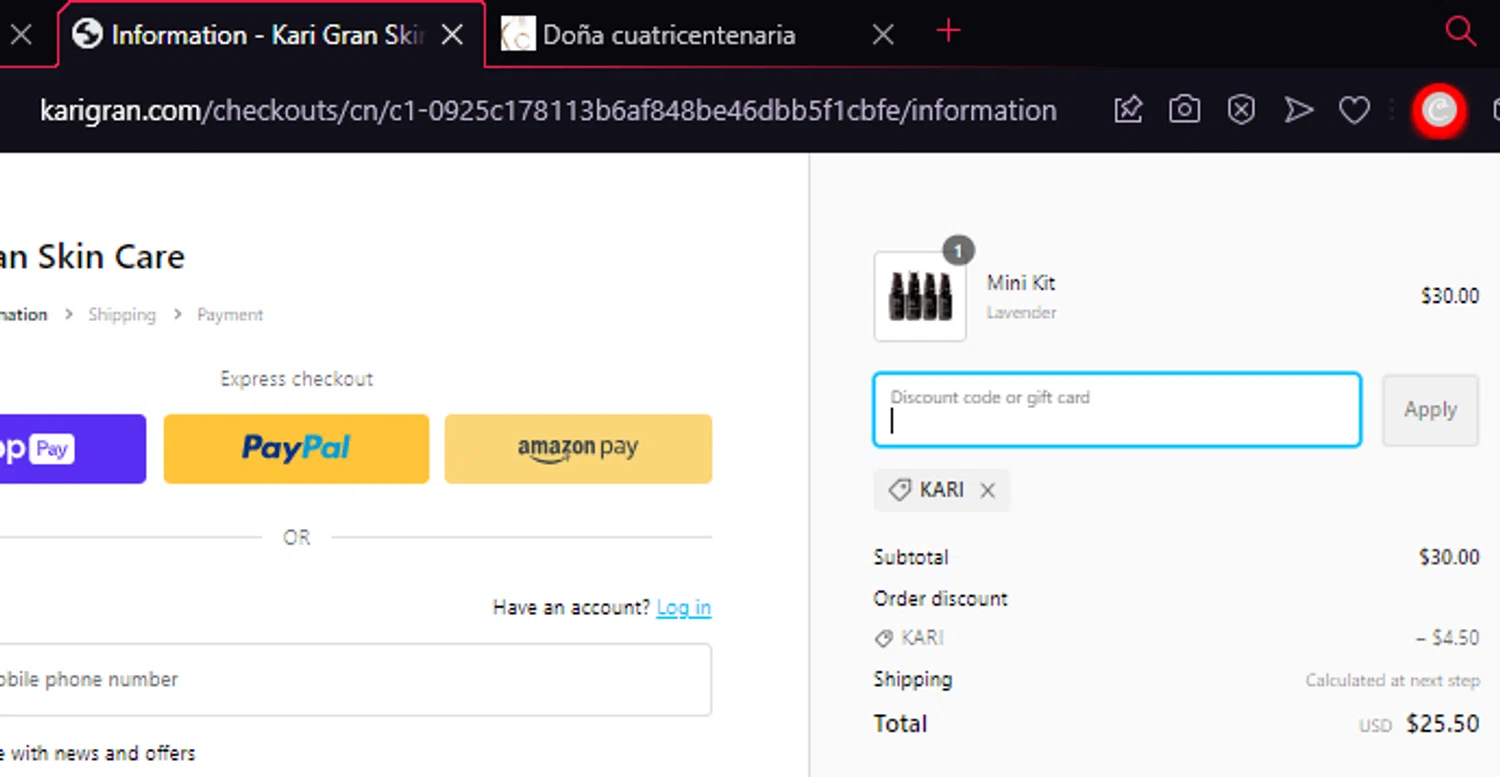1500x777 pixels.
Task: Add bookmark with the heart icon
Action: click(x=1354, y=110)
